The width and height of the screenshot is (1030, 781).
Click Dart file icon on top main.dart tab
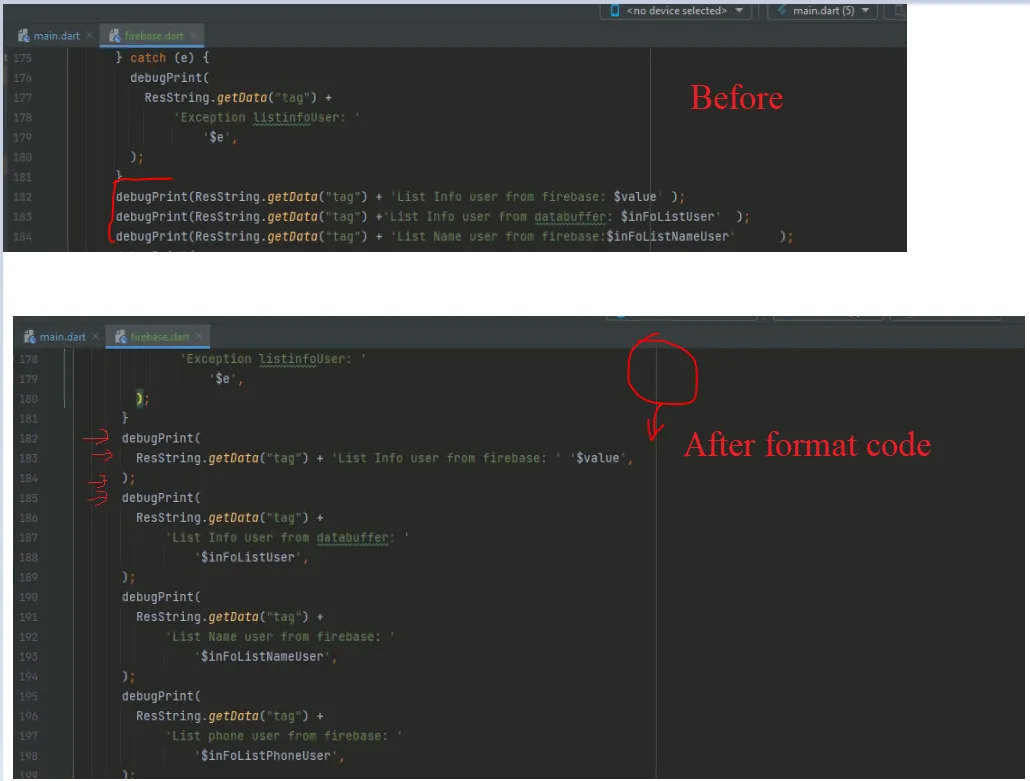click(x=24, y=36)
